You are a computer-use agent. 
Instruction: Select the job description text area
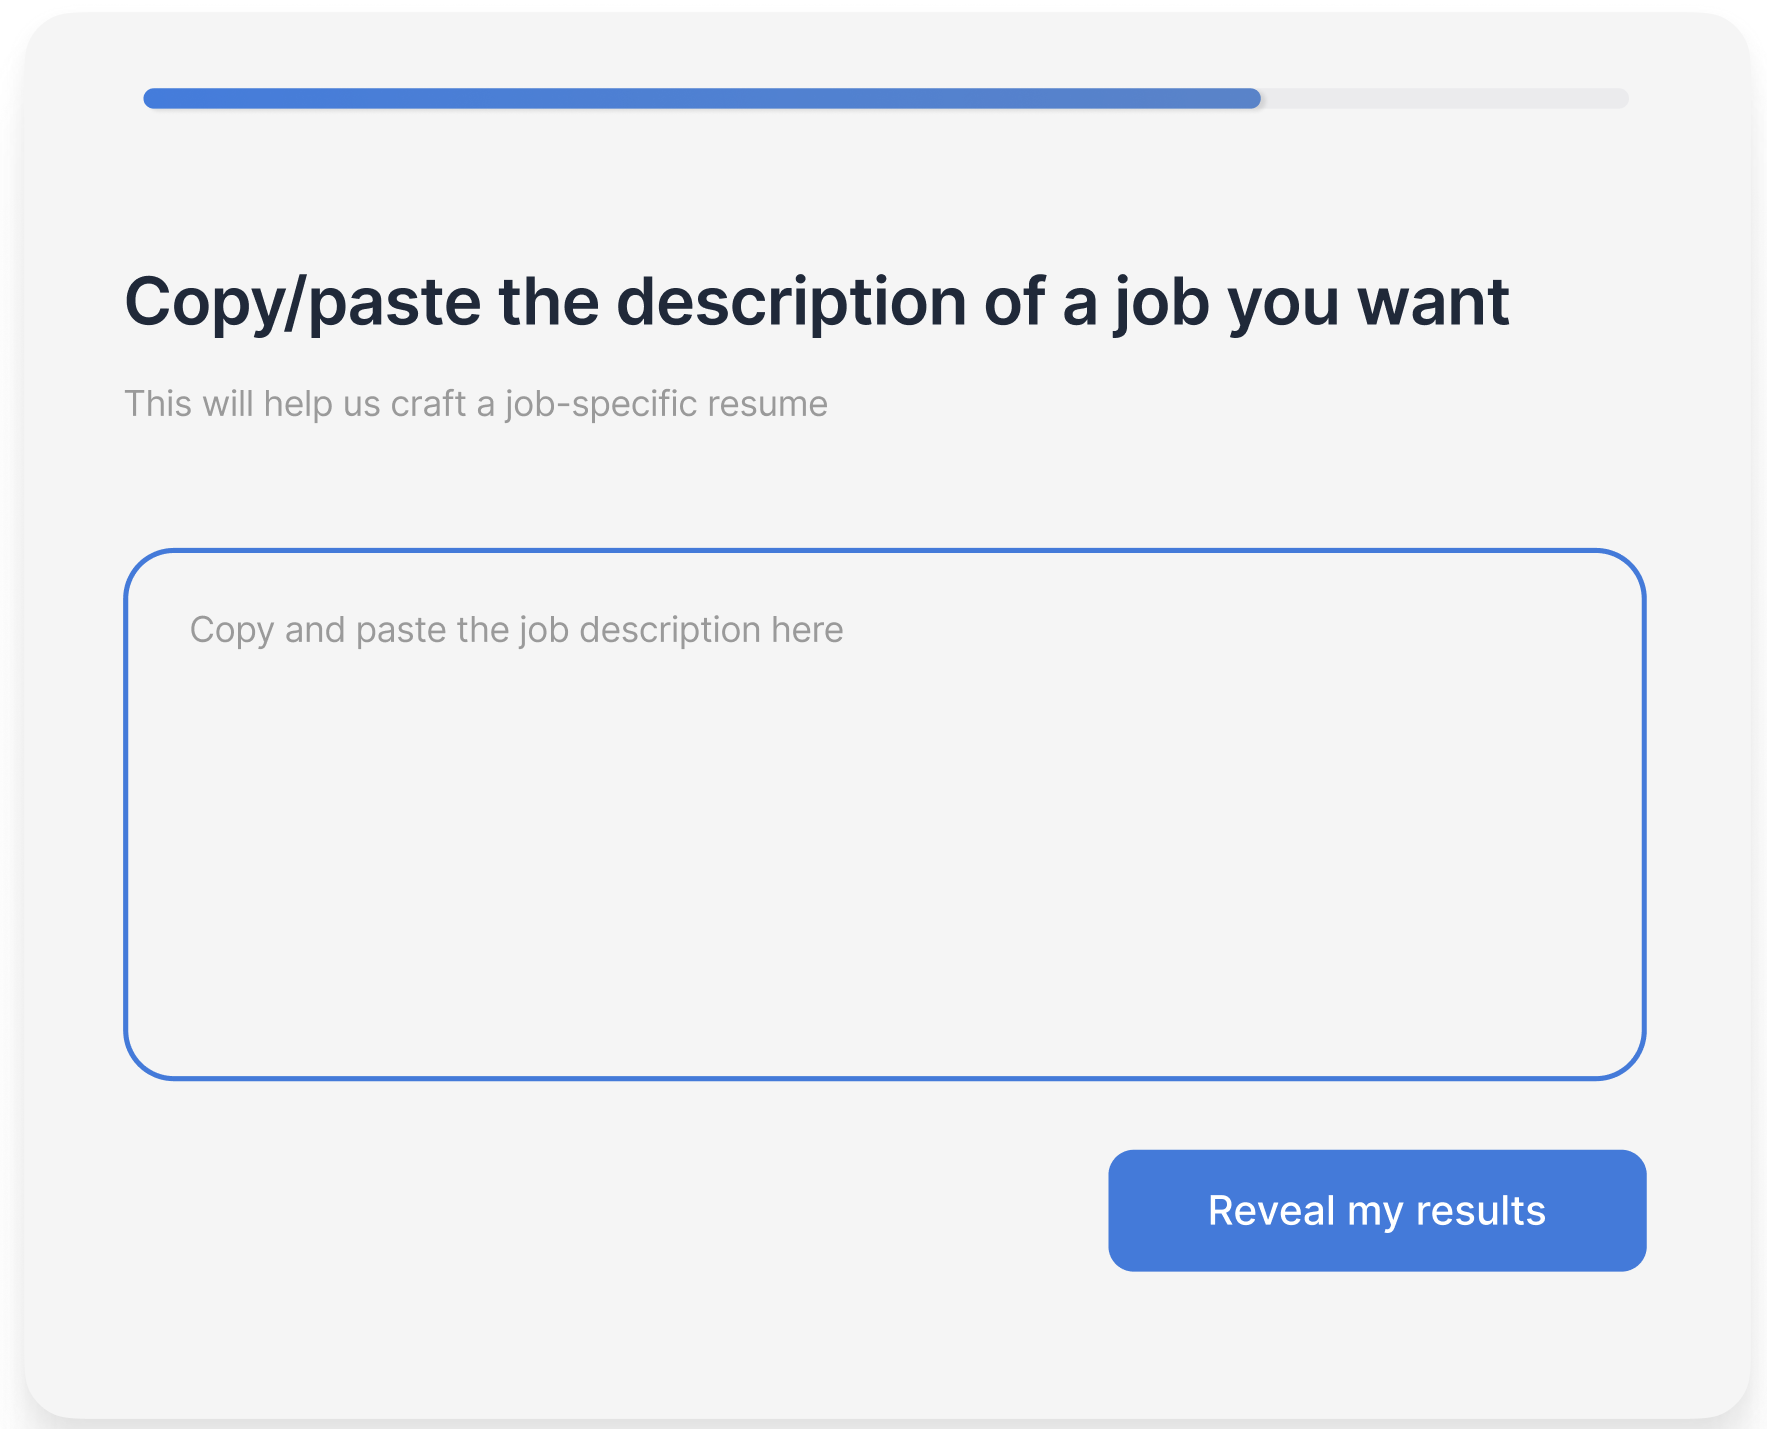(x=884, y=812)
